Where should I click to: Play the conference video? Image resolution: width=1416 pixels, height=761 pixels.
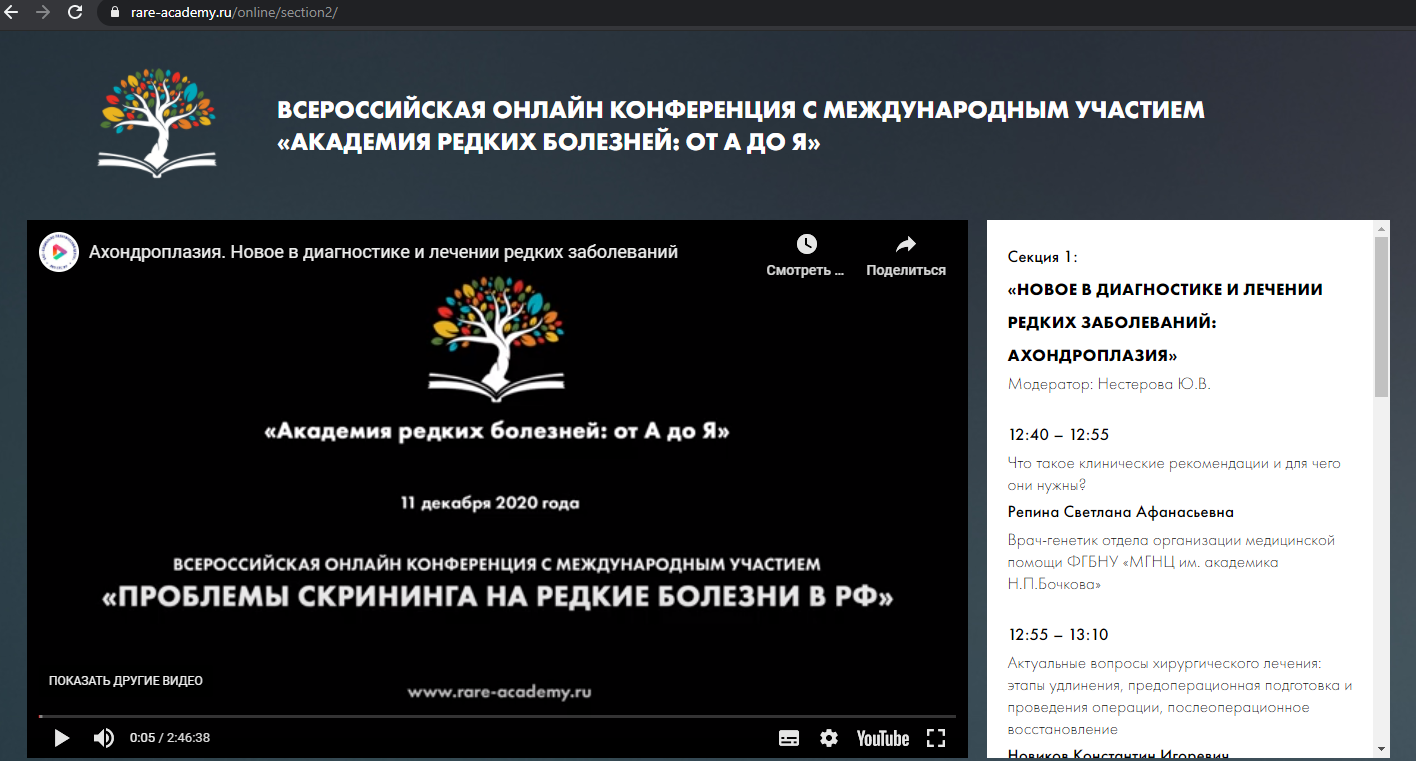pos(61,738)
